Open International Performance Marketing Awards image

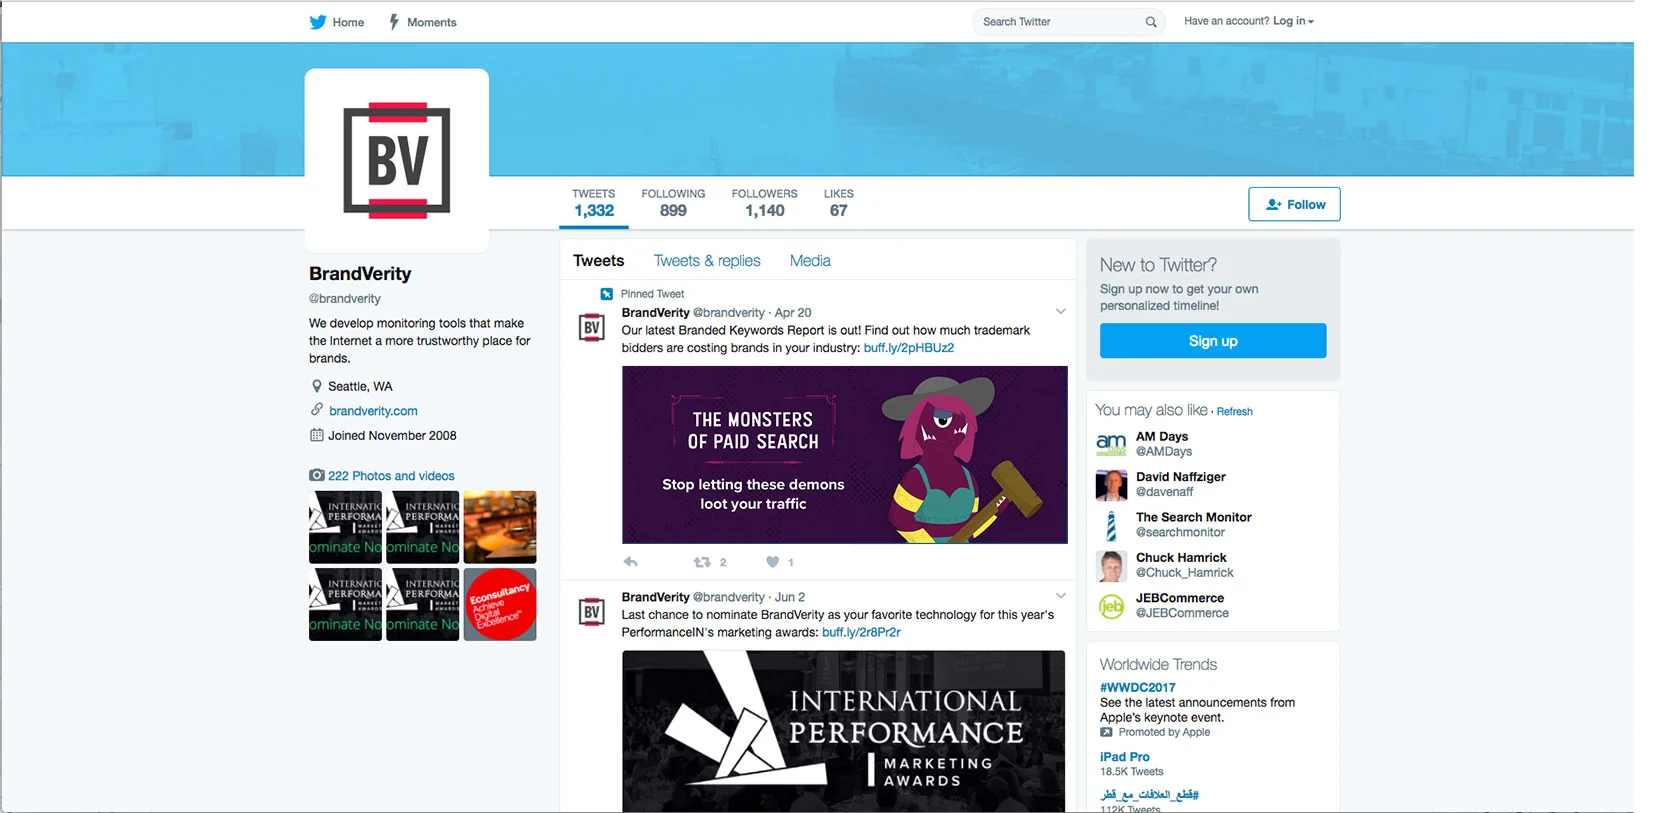tap(844, 731)
